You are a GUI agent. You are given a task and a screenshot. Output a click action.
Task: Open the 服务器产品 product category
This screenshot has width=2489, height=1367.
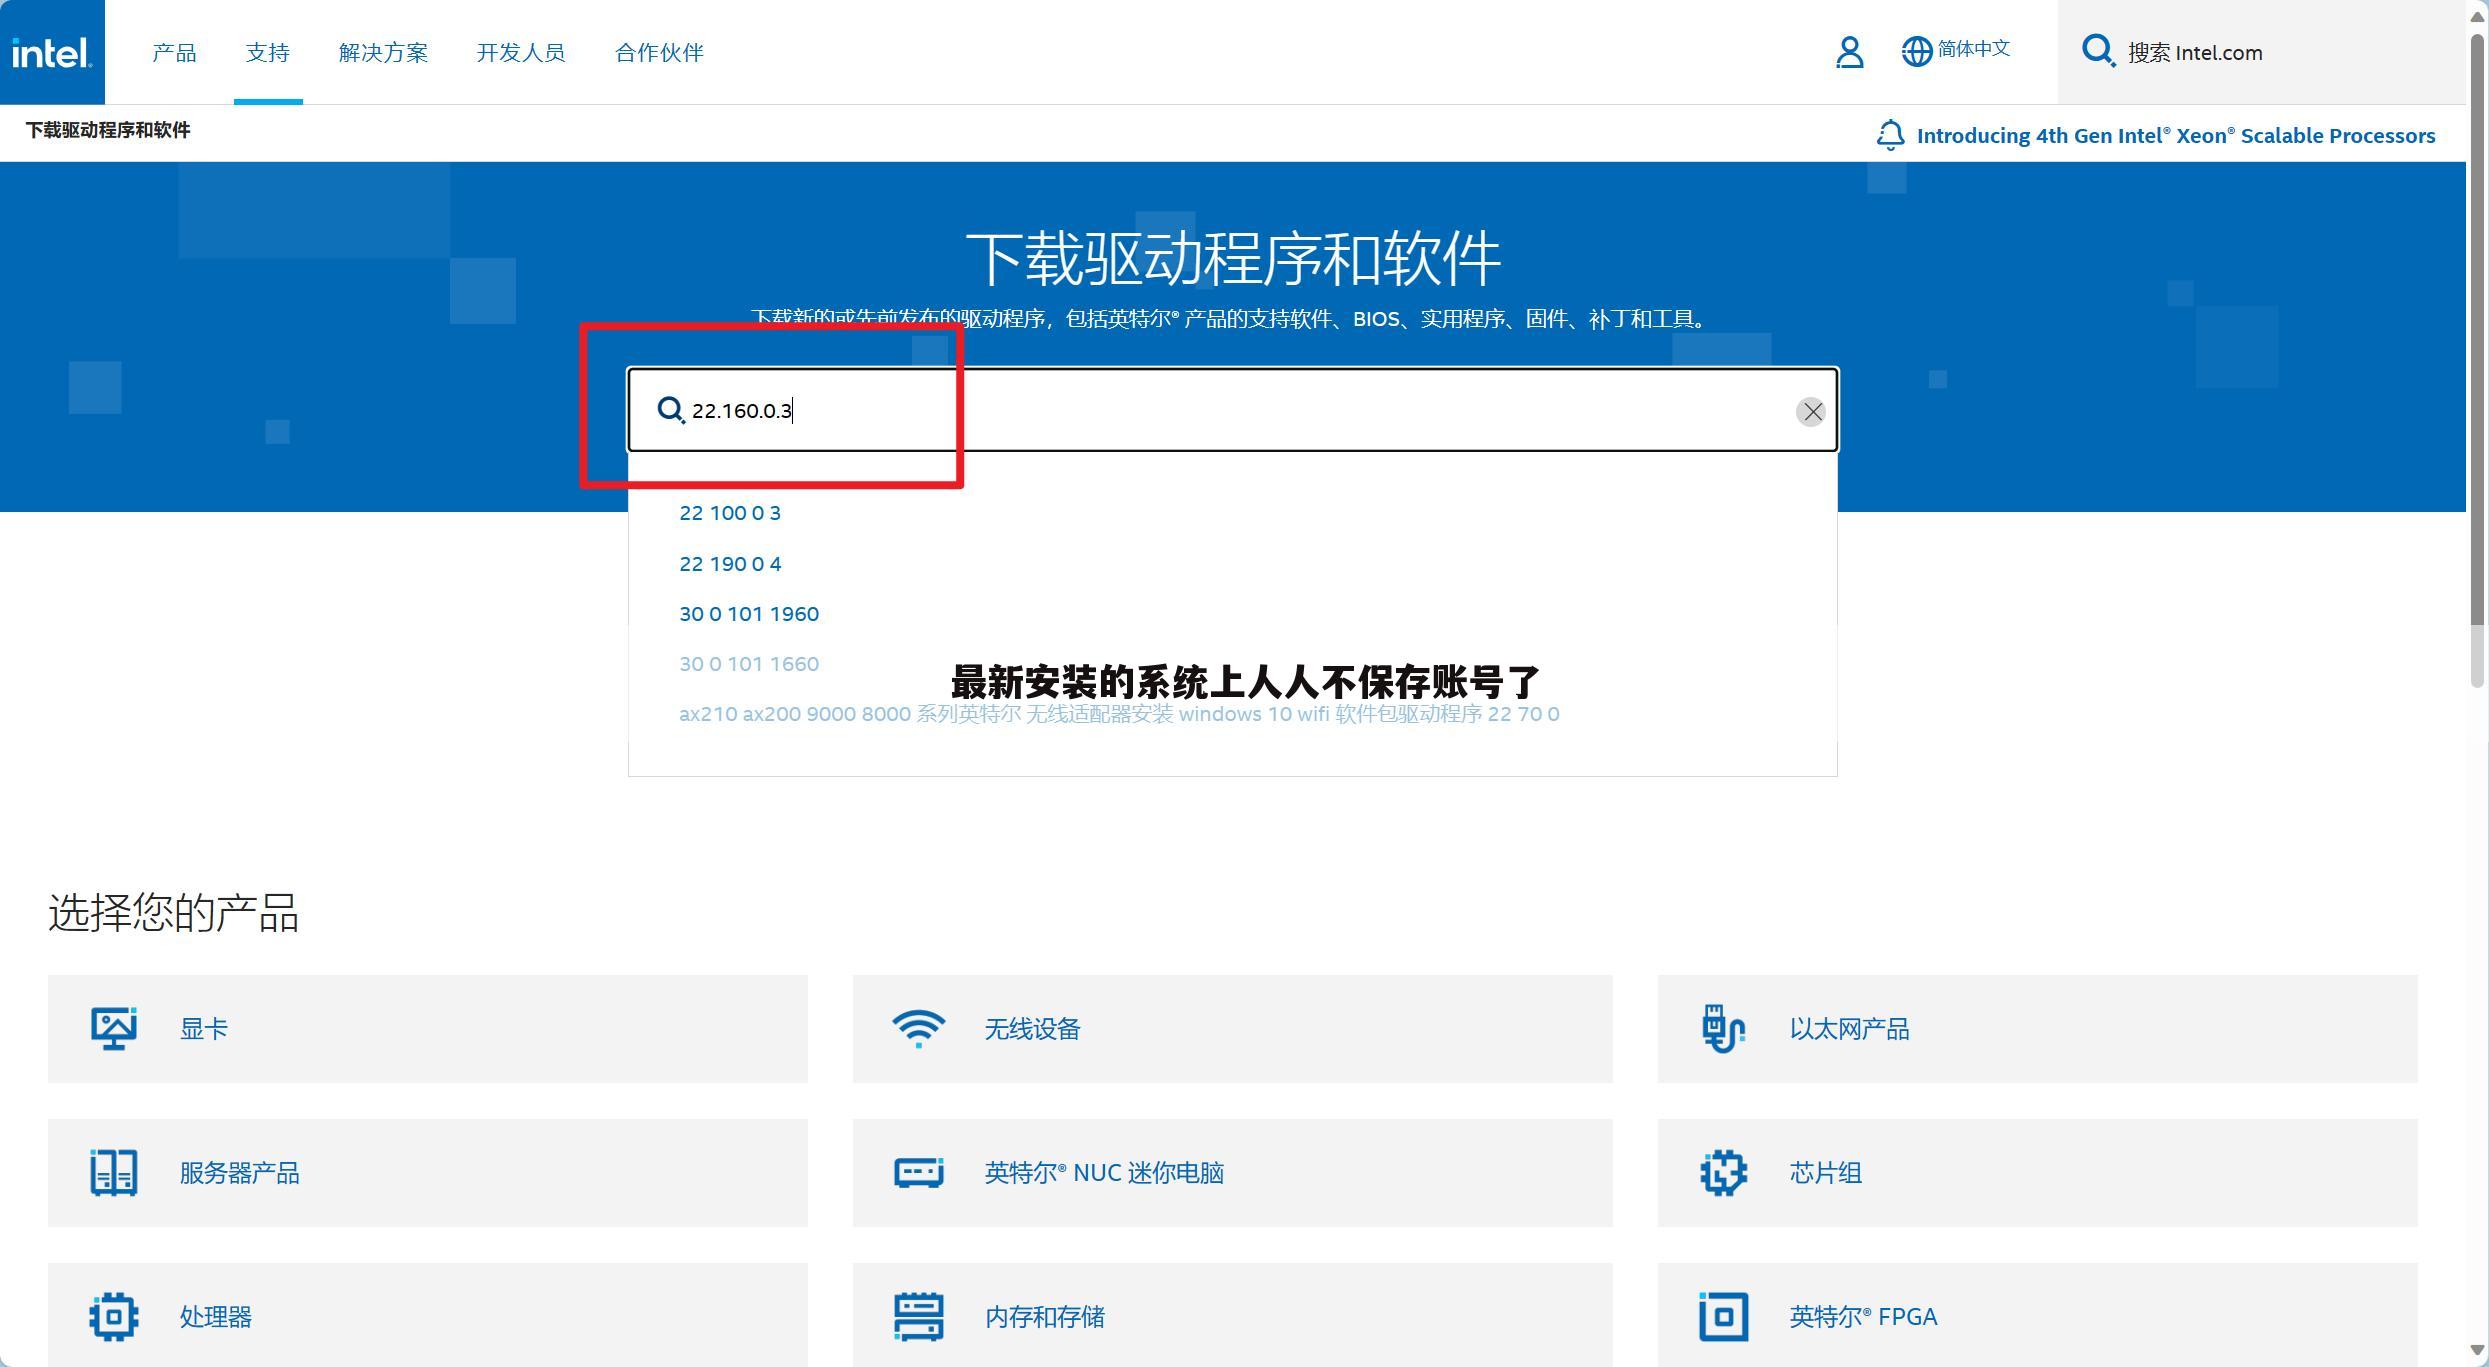(428, 1172)
